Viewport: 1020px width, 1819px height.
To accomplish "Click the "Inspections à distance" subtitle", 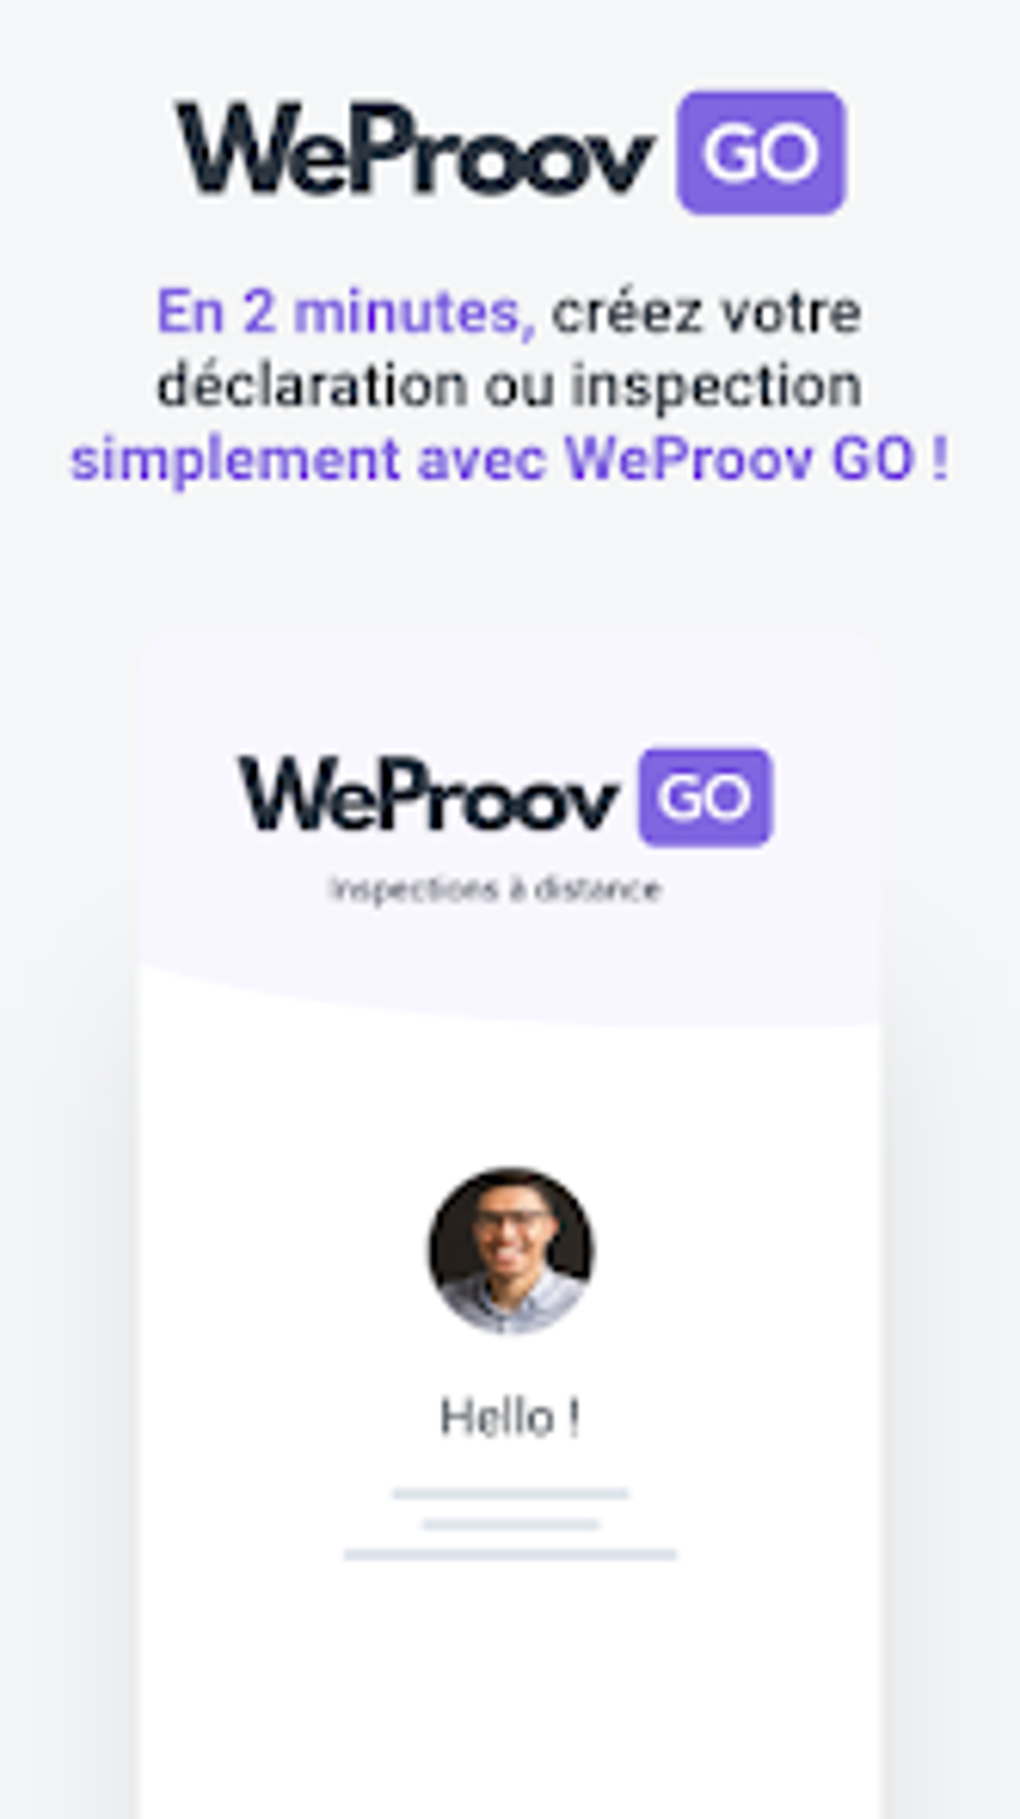I will coord(496,889).
